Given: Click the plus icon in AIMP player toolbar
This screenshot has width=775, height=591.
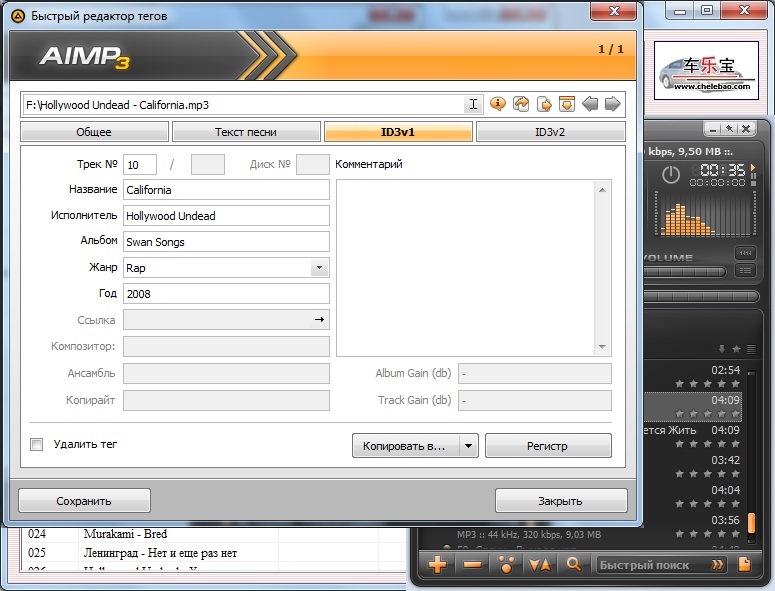Looking at the screenshot, I should tap(437, 564).
